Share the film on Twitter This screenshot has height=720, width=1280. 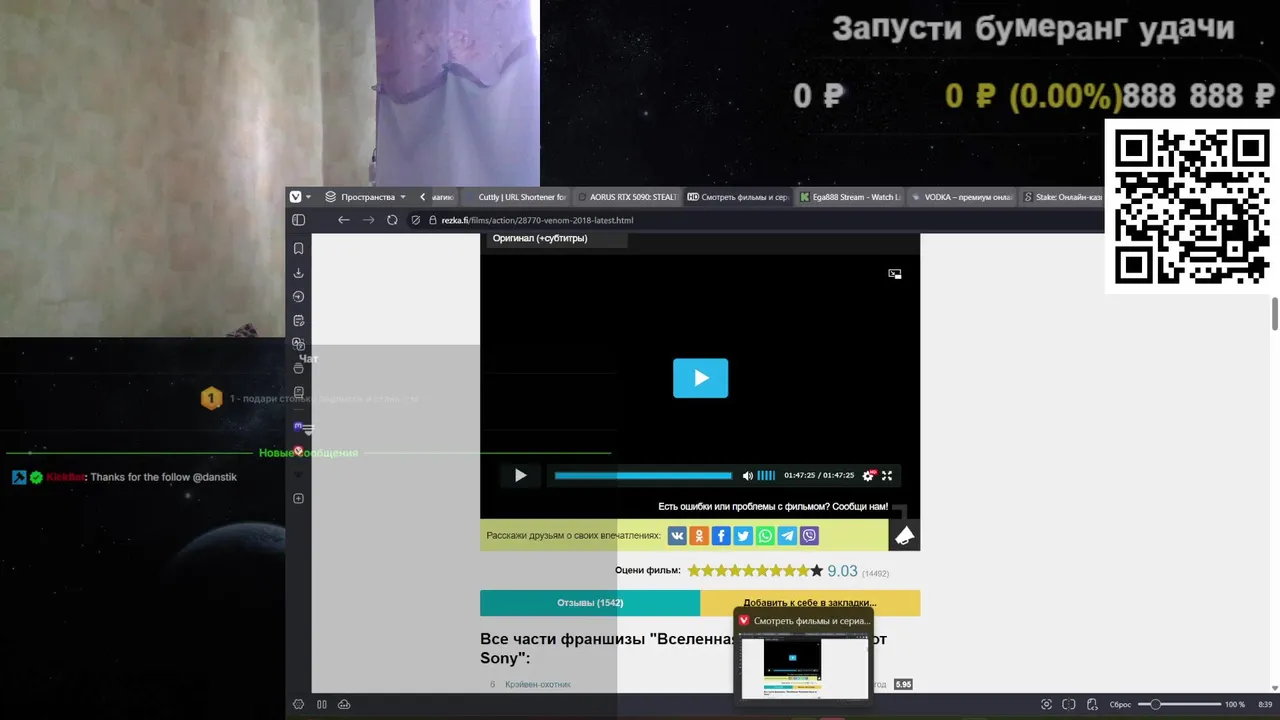click(743, 536)
